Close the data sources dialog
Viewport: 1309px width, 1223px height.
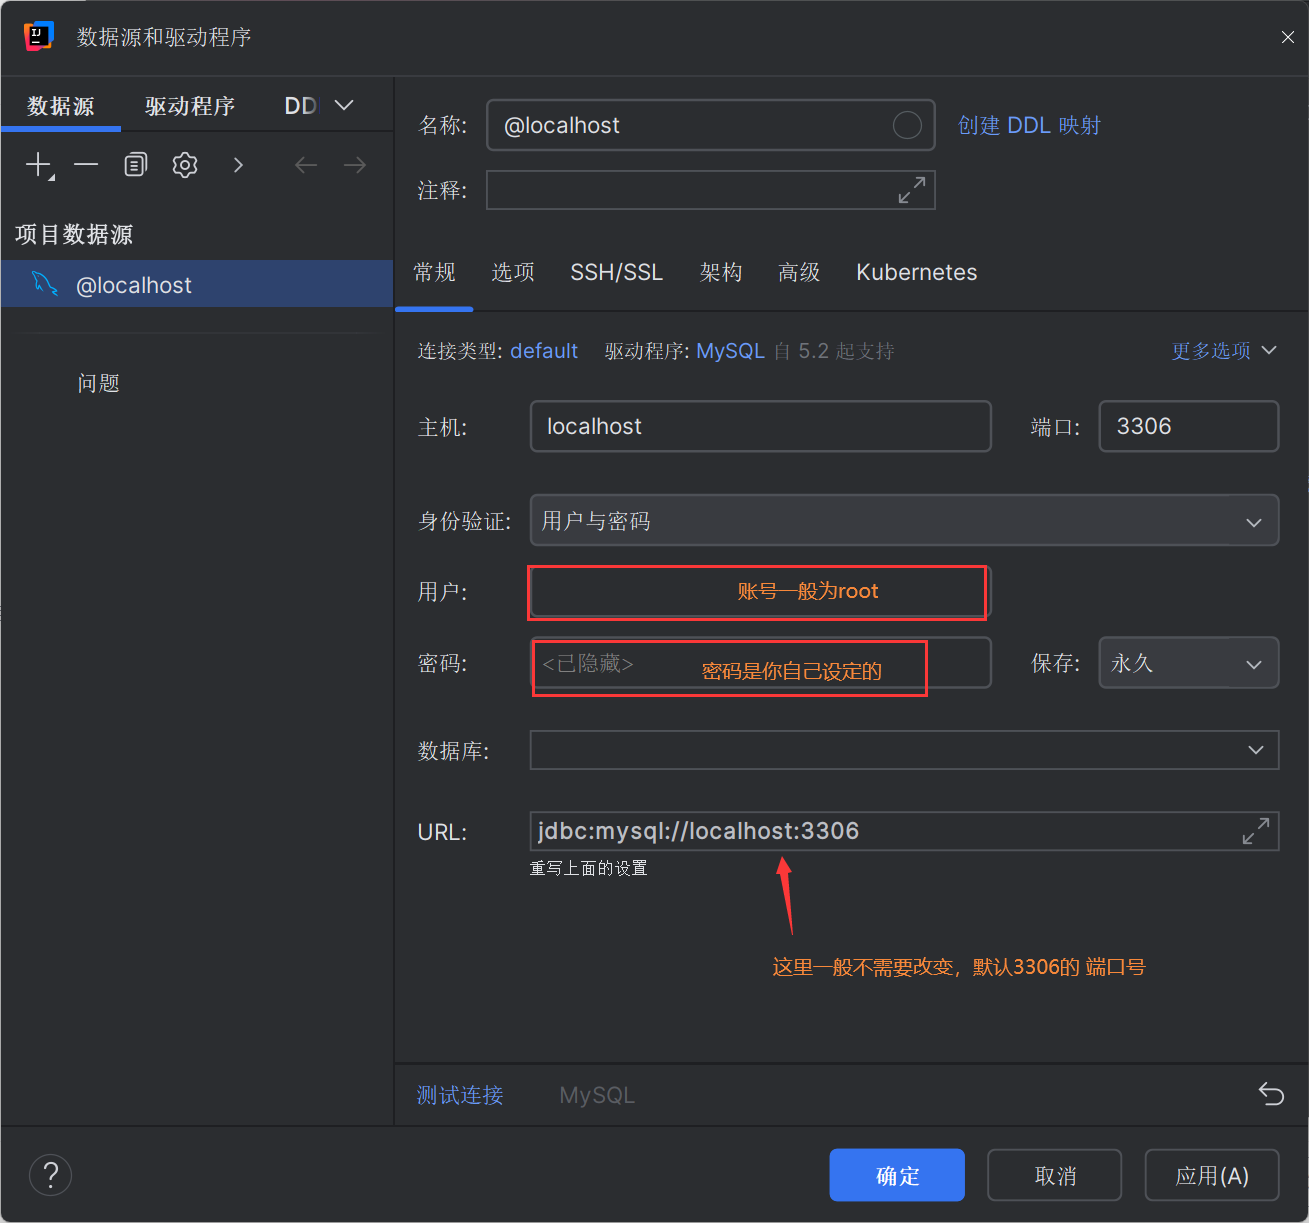[1288, 37]
